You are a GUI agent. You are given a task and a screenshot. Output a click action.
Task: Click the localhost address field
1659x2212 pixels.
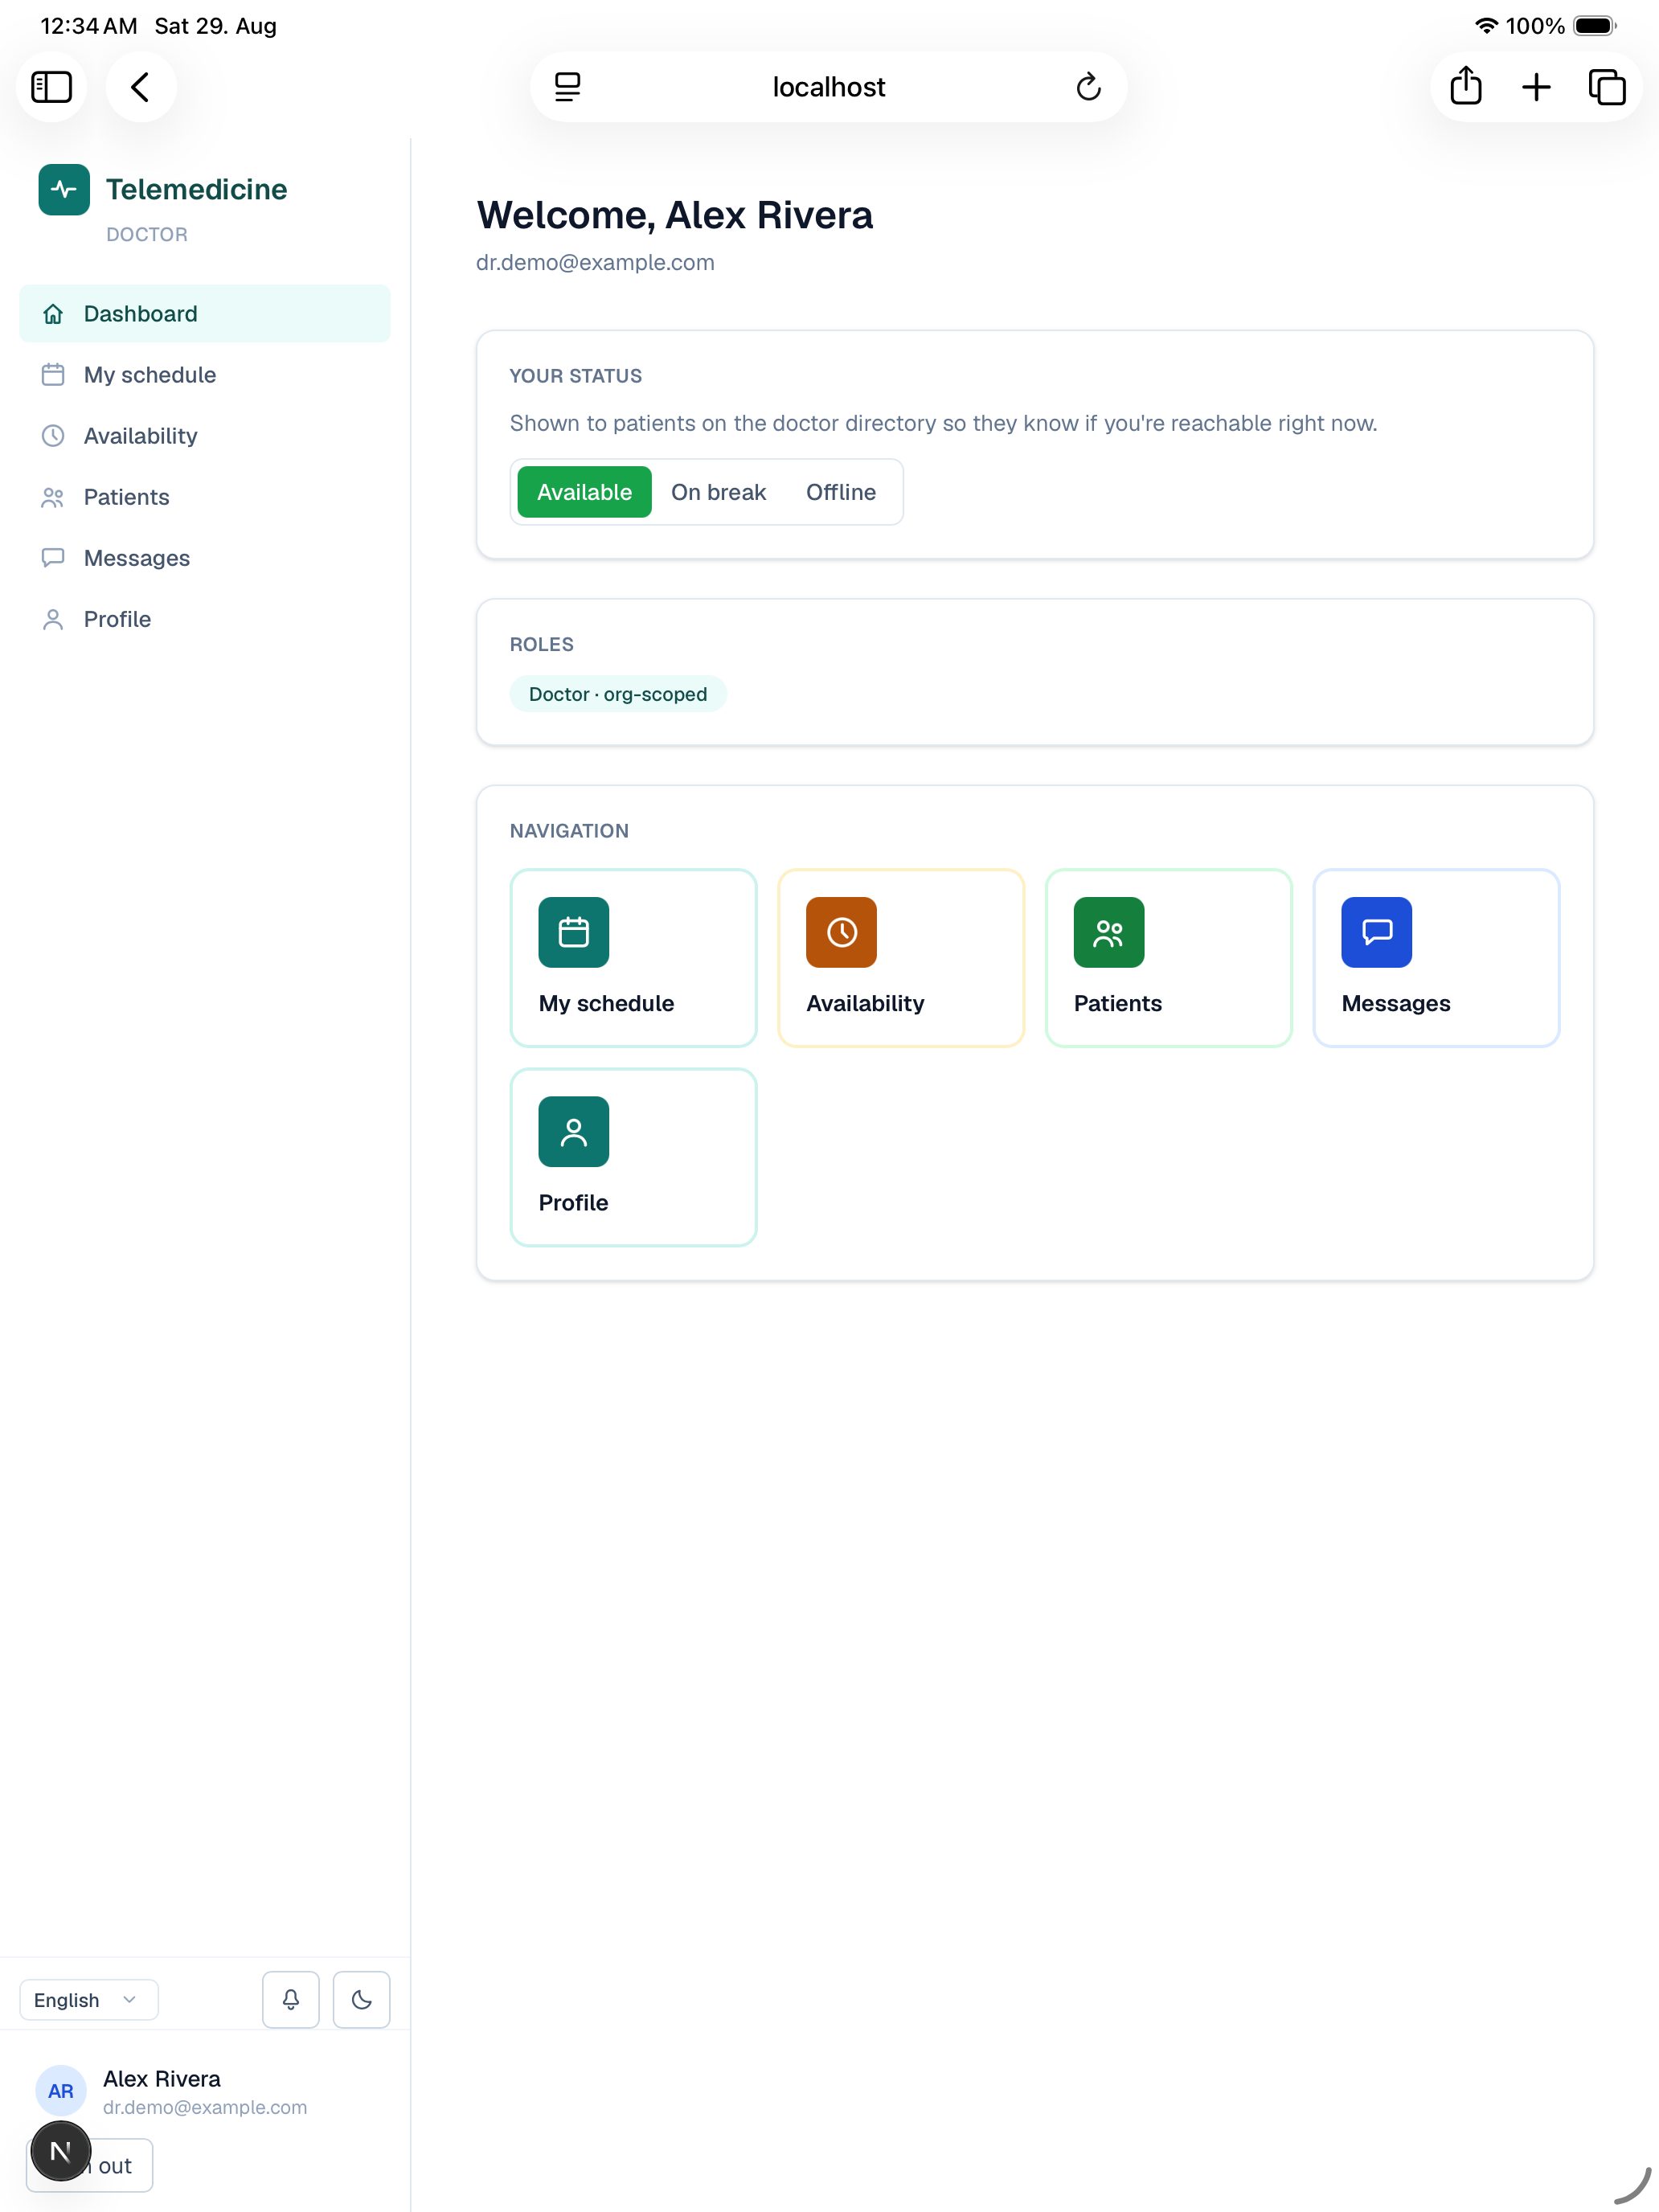[x=828, y=87]
